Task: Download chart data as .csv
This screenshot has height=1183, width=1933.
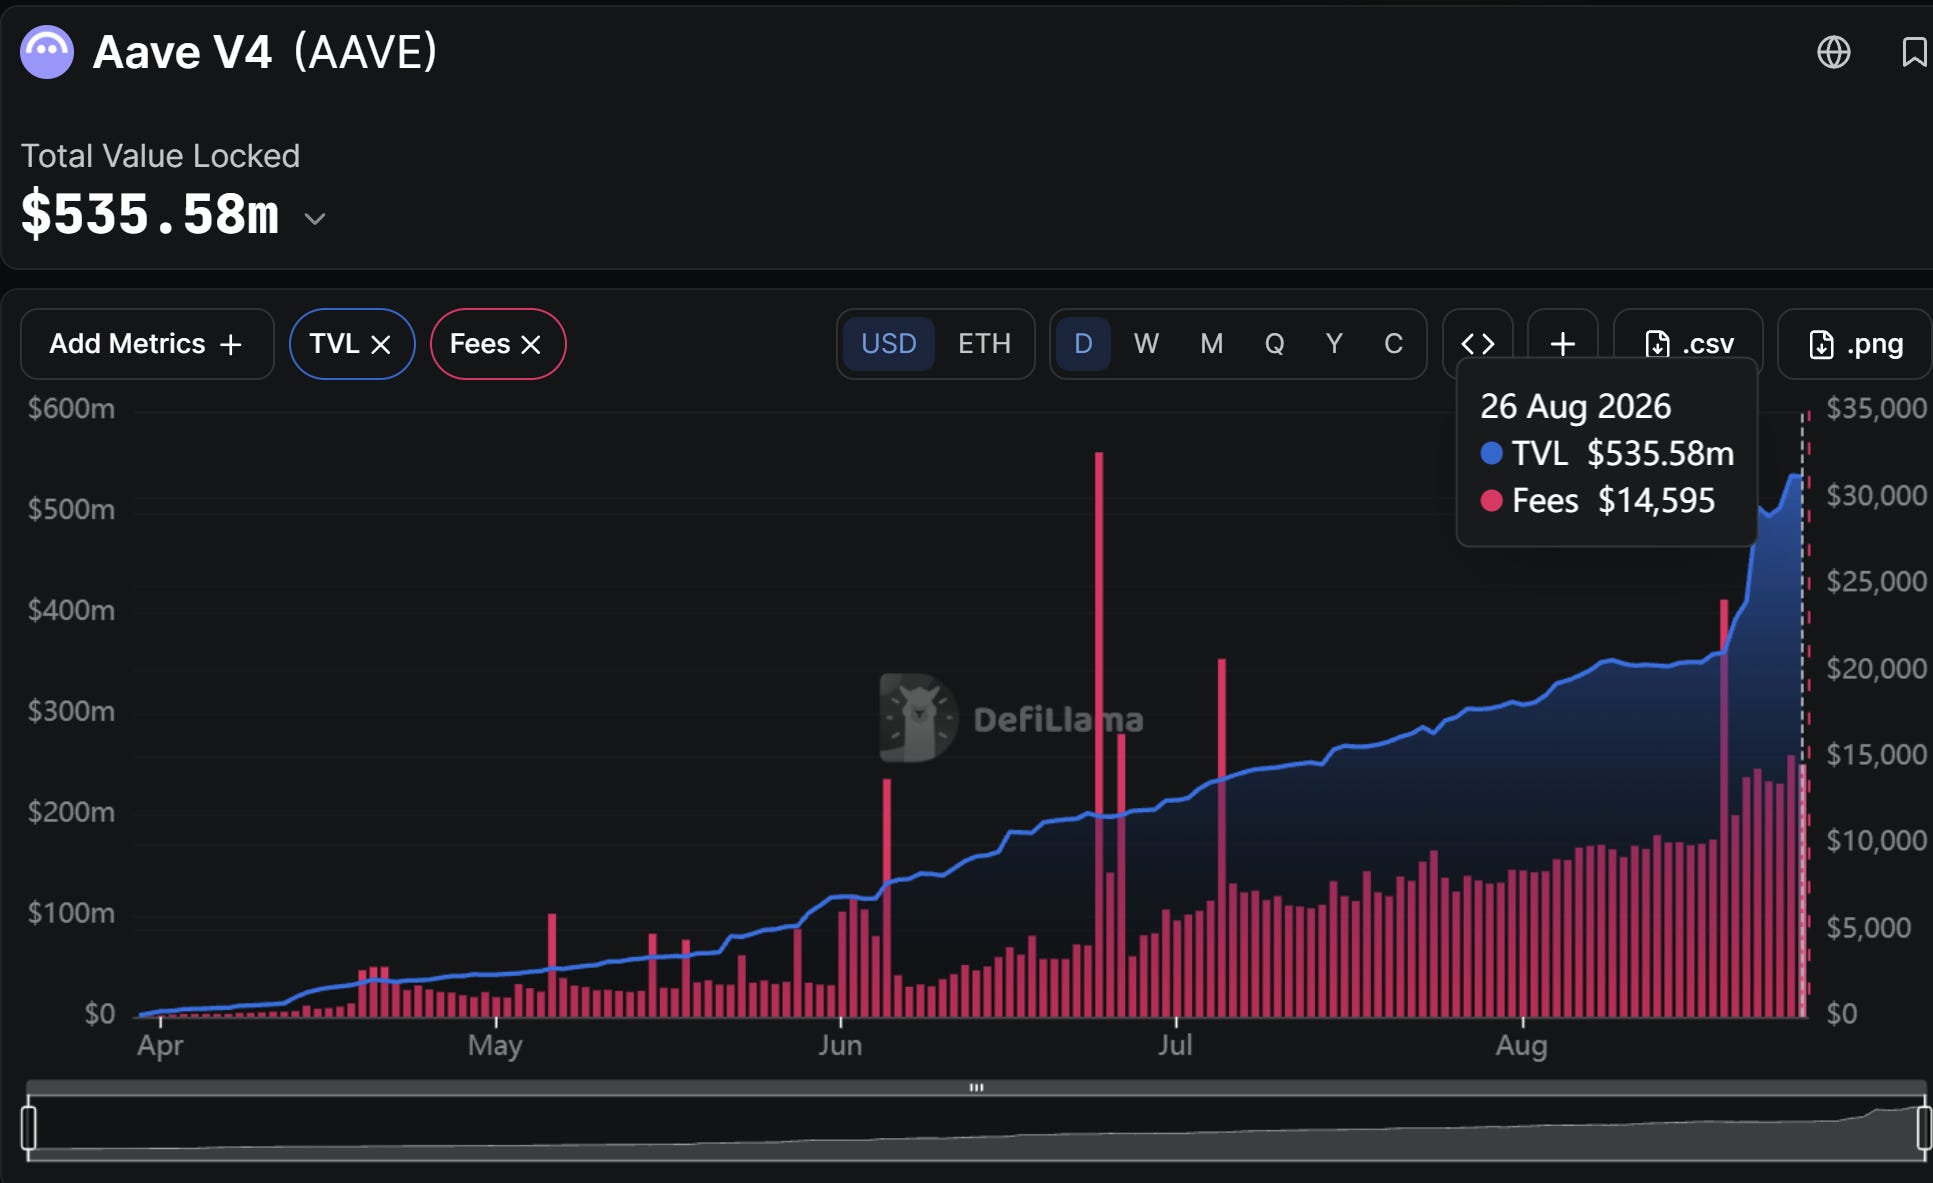Action: click(x=1688, y=344)
